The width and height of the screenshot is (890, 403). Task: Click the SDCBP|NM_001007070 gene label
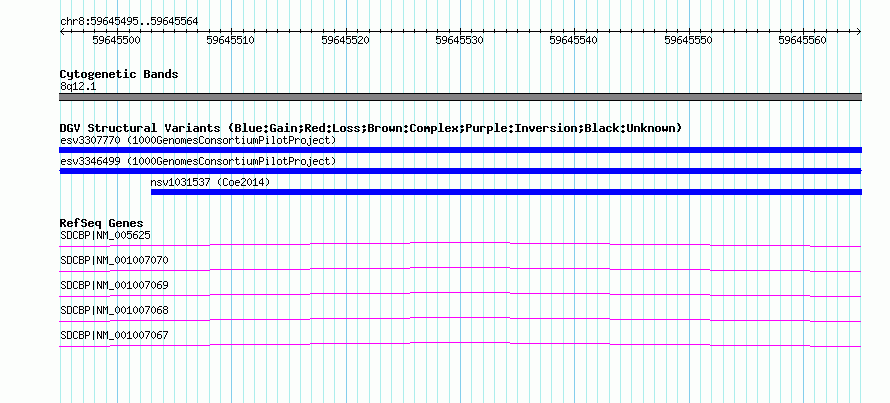[114, 261]
